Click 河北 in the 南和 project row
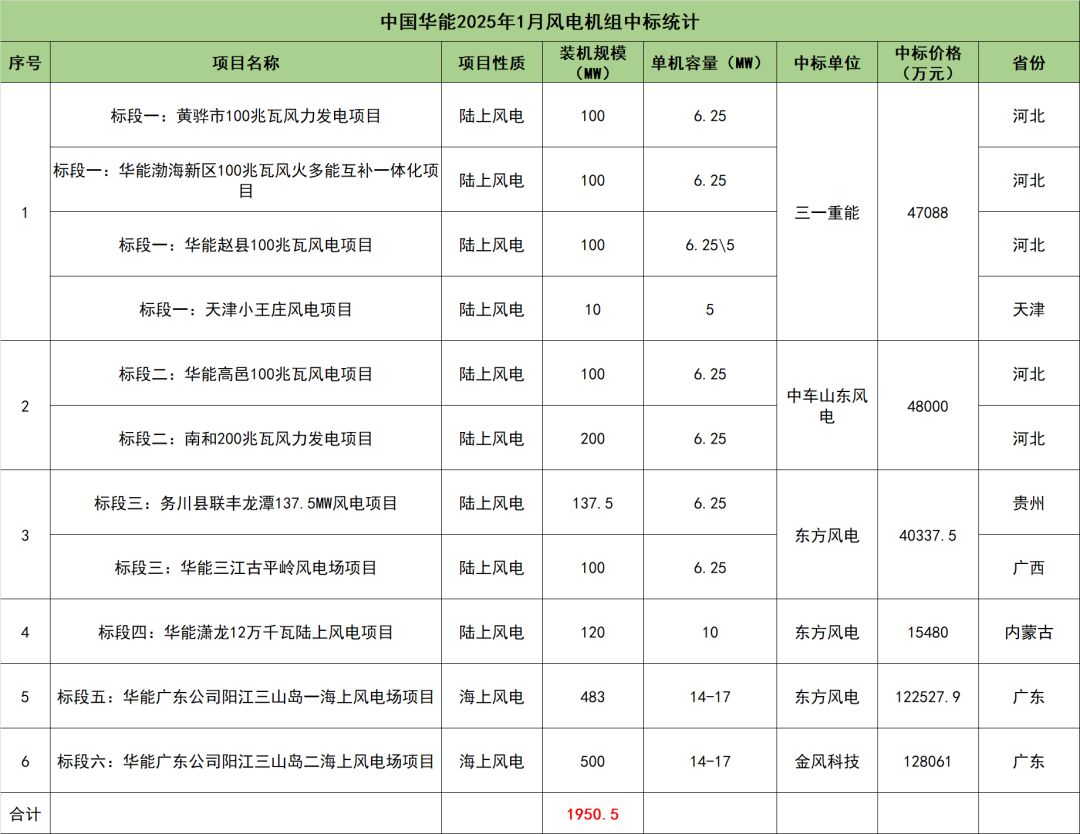Image resolution: width=1080 pixels, height=834 pixels. click(1029, 438)
